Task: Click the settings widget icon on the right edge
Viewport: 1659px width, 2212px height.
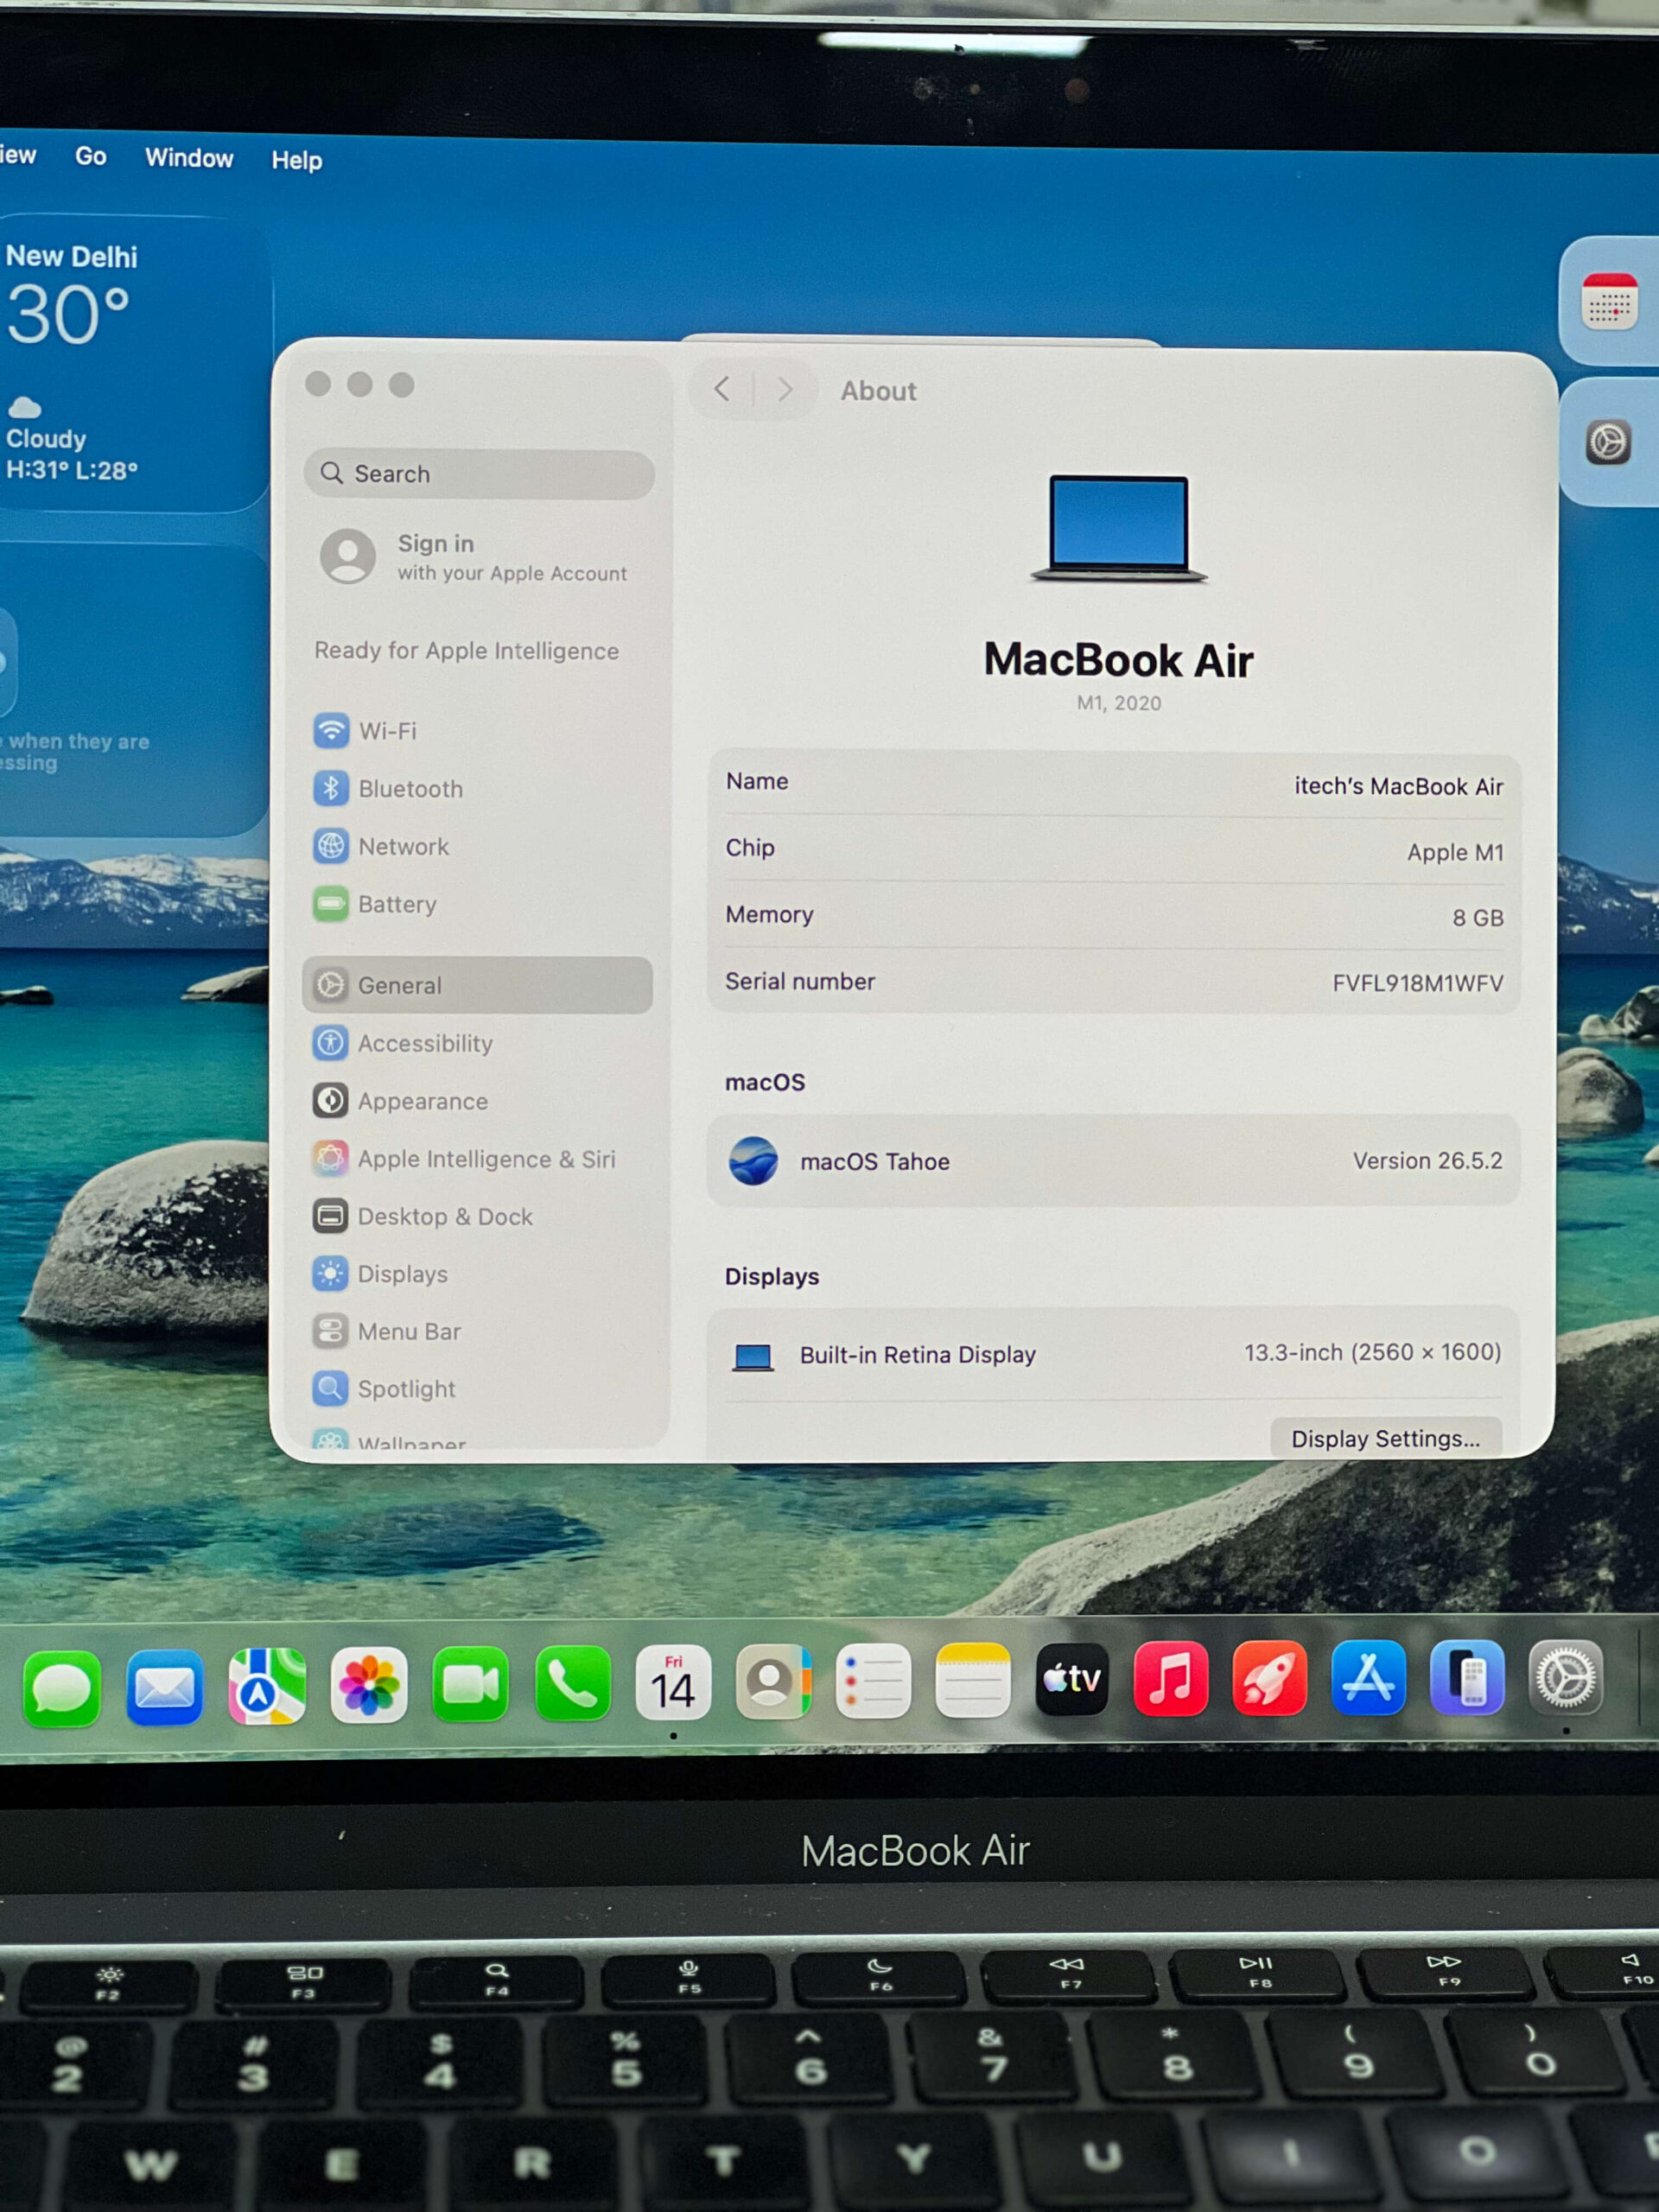Action: coord(1608,442)
